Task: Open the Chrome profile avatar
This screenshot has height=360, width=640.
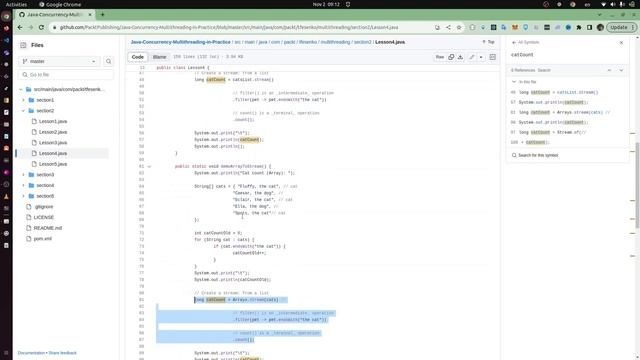Action: [600, 27]
